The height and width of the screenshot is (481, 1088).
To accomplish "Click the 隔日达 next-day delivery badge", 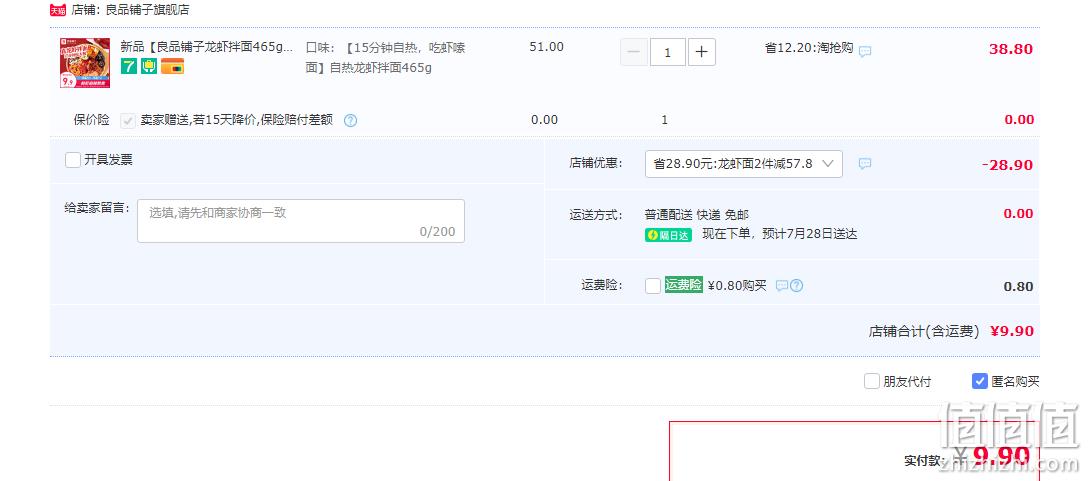I will [x=668, y=235].
